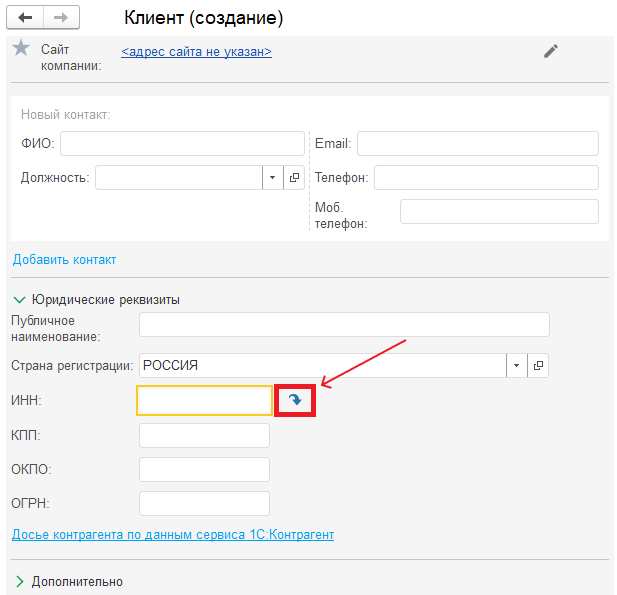Focus the Публичное наименование field
Image resolution: width=617 pixels, height=595 pixels.
tap(344, 325)
